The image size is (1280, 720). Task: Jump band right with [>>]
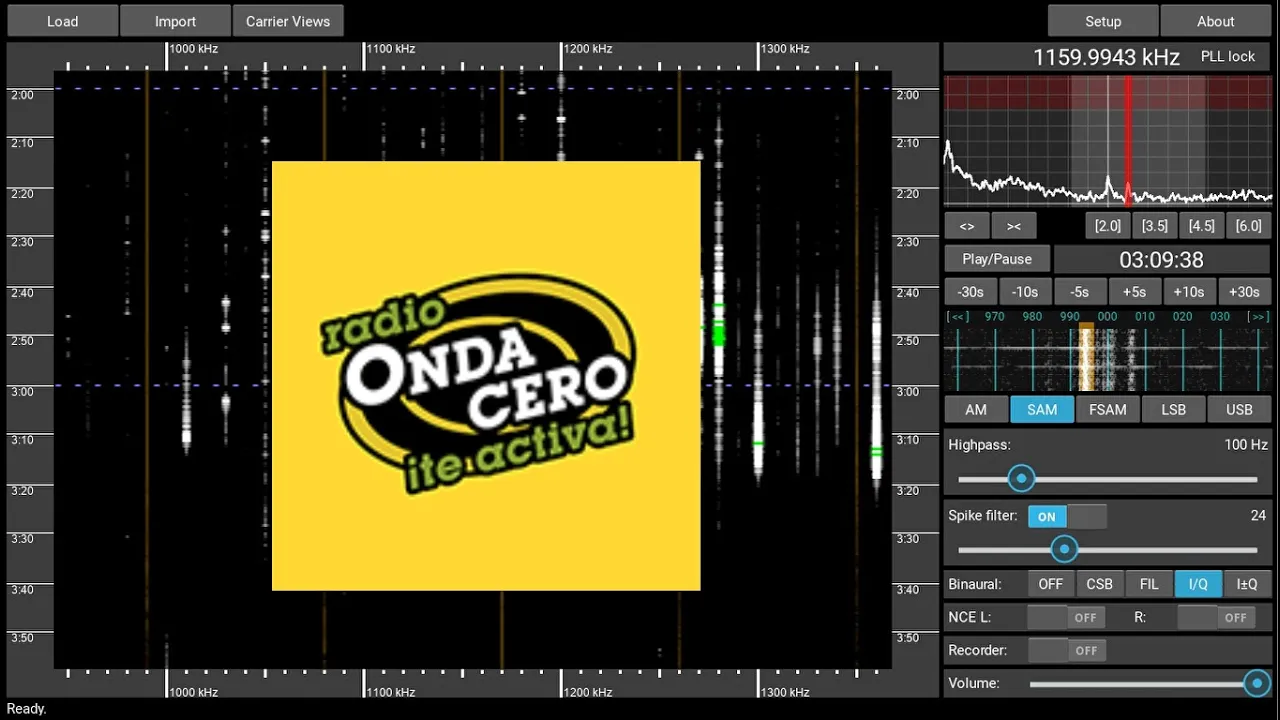1259,316
